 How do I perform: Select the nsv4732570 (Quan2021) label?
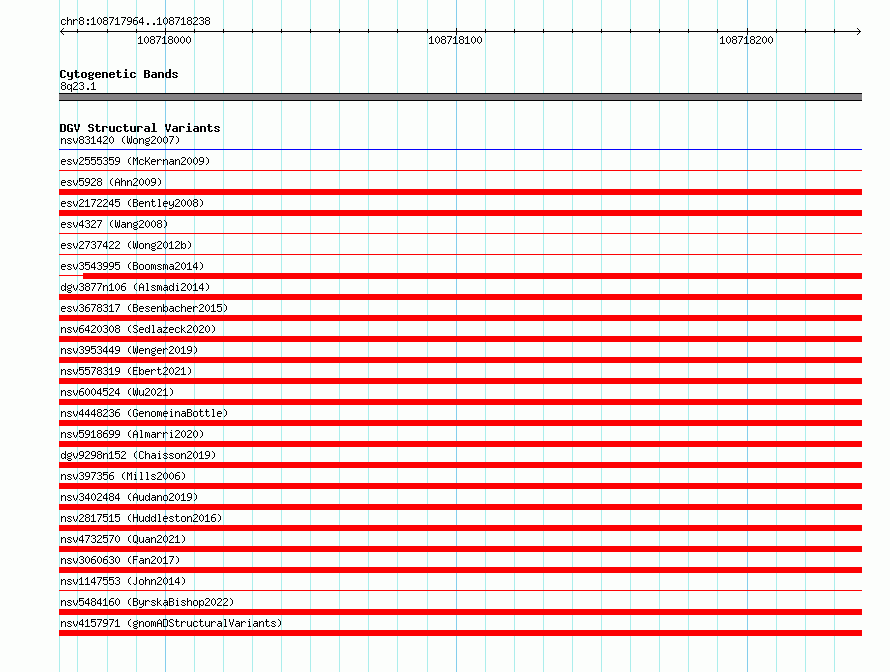[x=123, y=539]
